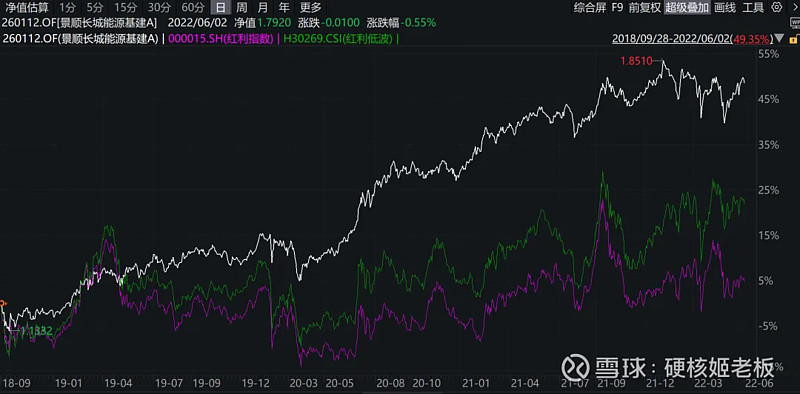Viewport: 800px width, 394px height.
Task: Select the 年 yearly period tab
Action: click(x=284, y=7)
